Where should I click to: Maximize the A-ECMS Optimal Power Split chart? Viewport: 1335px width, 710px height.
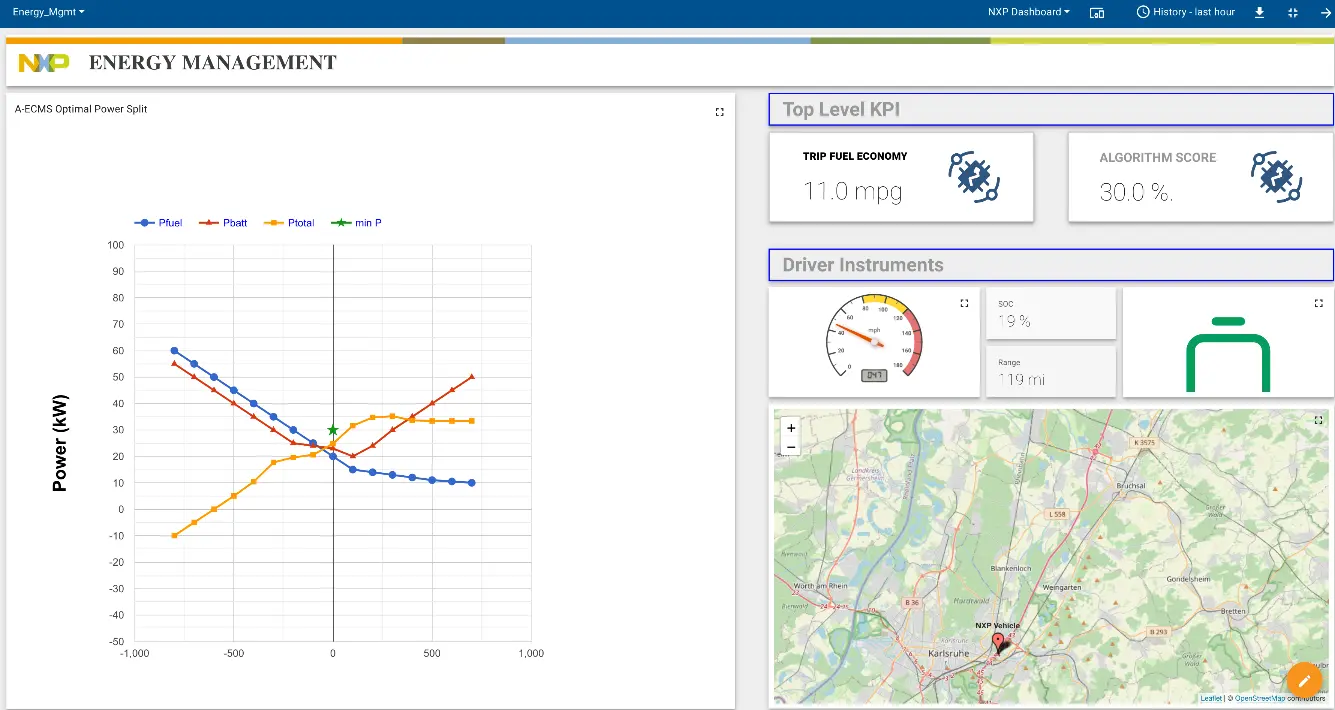coord(719,112)
